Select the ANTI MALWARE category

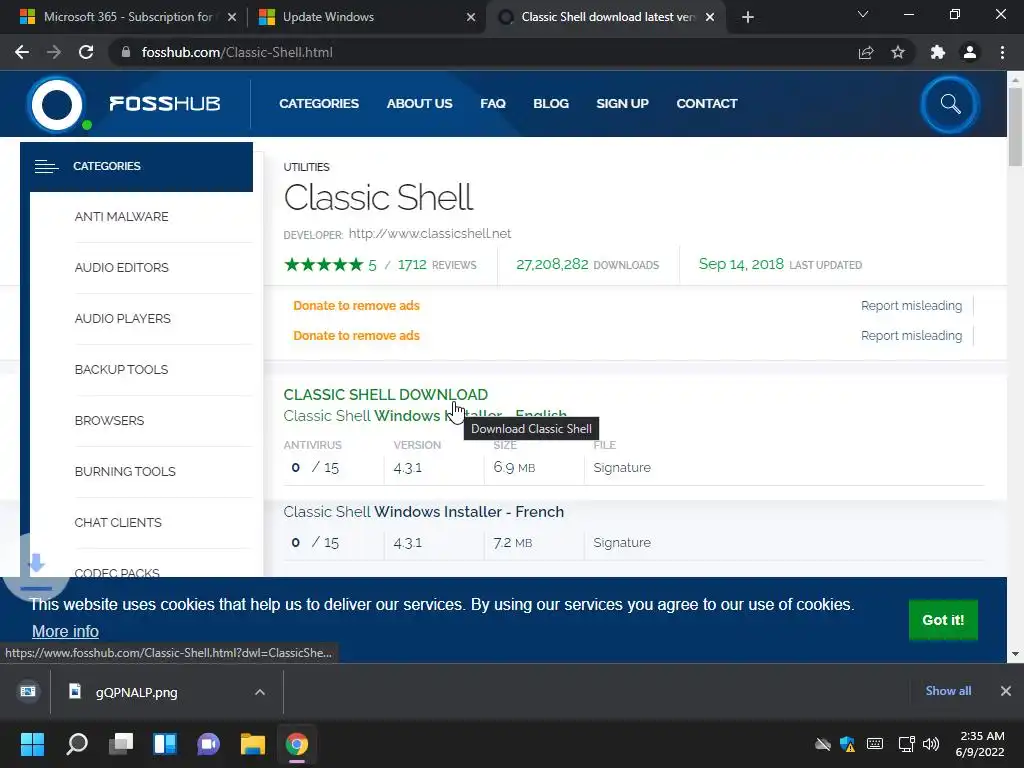[x=121, y=217]
